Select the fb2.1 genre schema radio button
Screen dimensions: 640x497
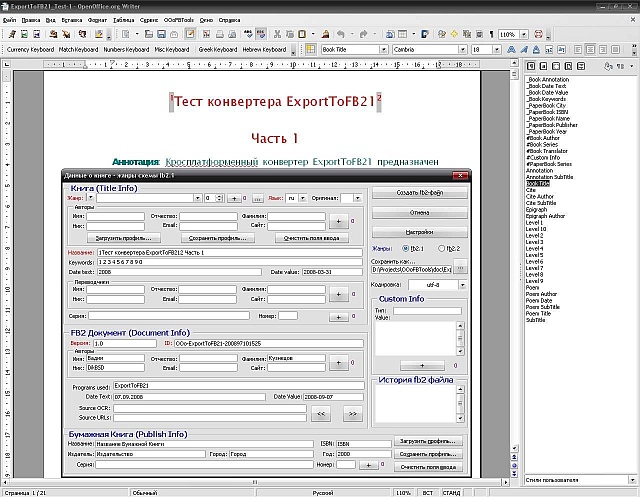click(404, 249)
